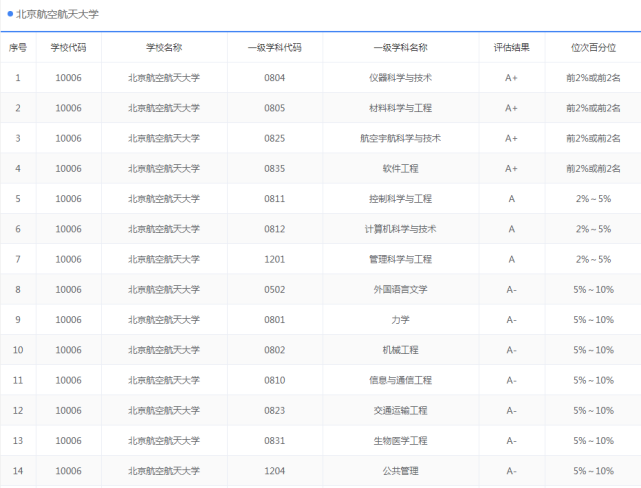The height and width of the screenshot is (488, 641).
Task: Click the blue bullet beside 北京航空航天大学 title
Action: (x=10, y=14)
